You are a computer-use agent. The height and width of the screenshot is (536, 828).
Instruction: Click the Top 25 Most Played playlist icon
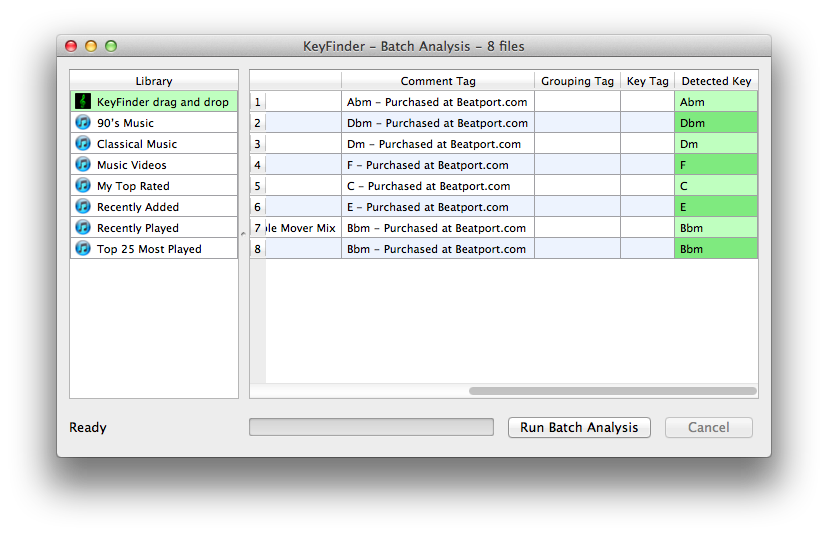click(x=84, y=249)
